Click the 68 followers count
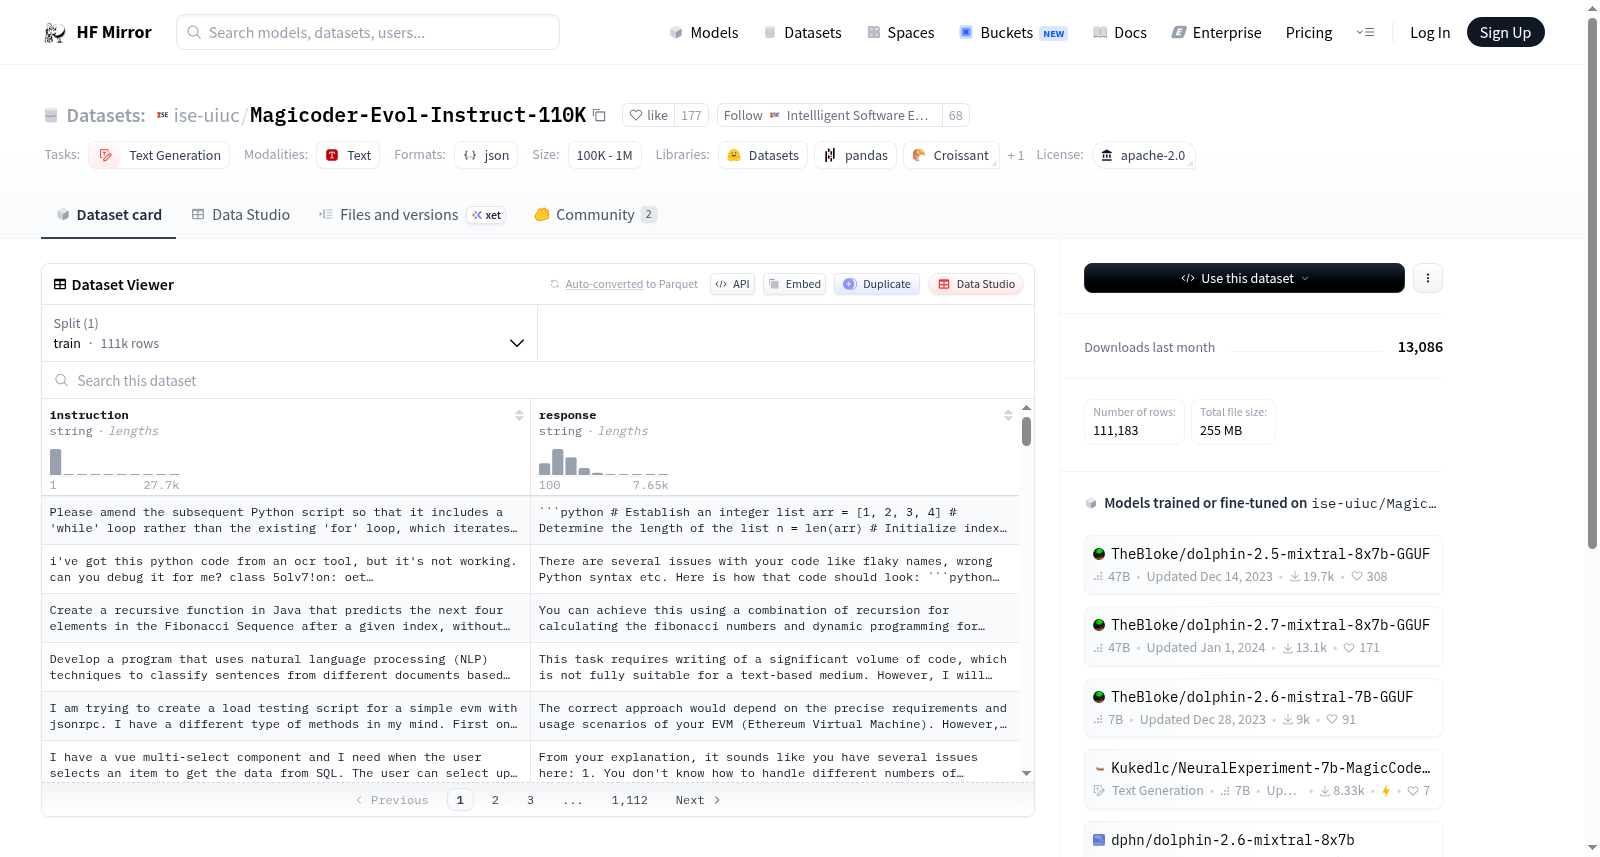Image resolution: width=1600 pixels, height=857 pixels. pyautogui.click(x=956, y=115)
